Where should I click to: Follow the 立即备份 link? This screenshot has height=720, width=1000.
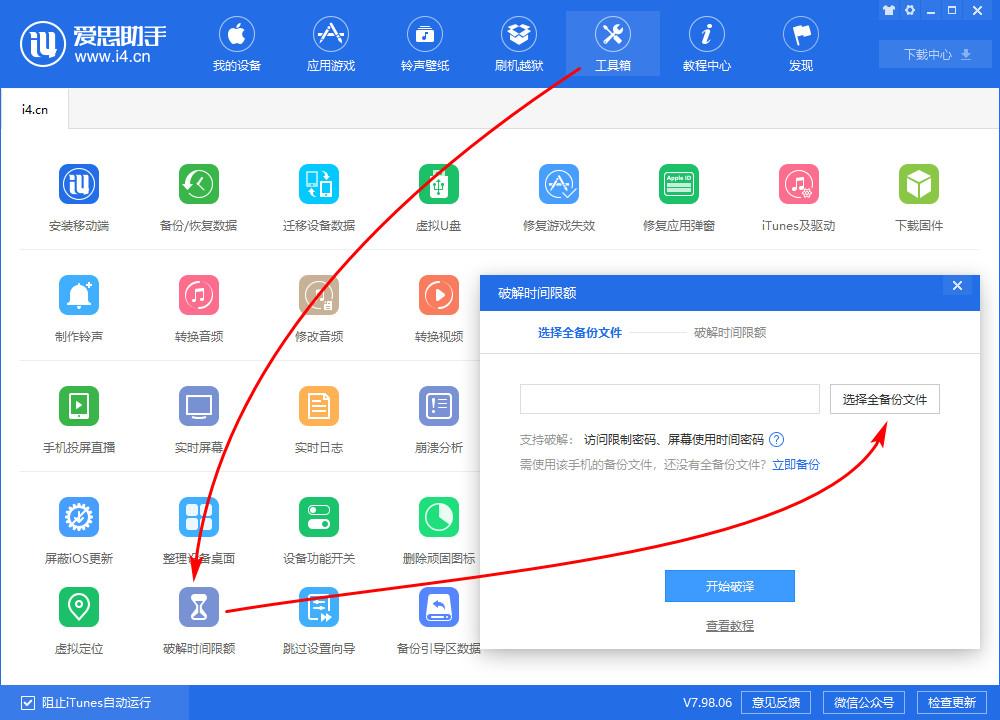point(795,464)
